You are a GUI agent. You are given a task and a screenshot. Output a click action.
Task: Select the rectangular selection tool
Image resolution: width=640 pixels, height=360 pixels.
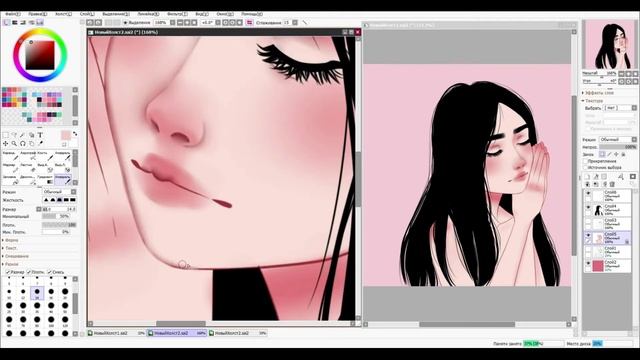click(x=6, y=135)
